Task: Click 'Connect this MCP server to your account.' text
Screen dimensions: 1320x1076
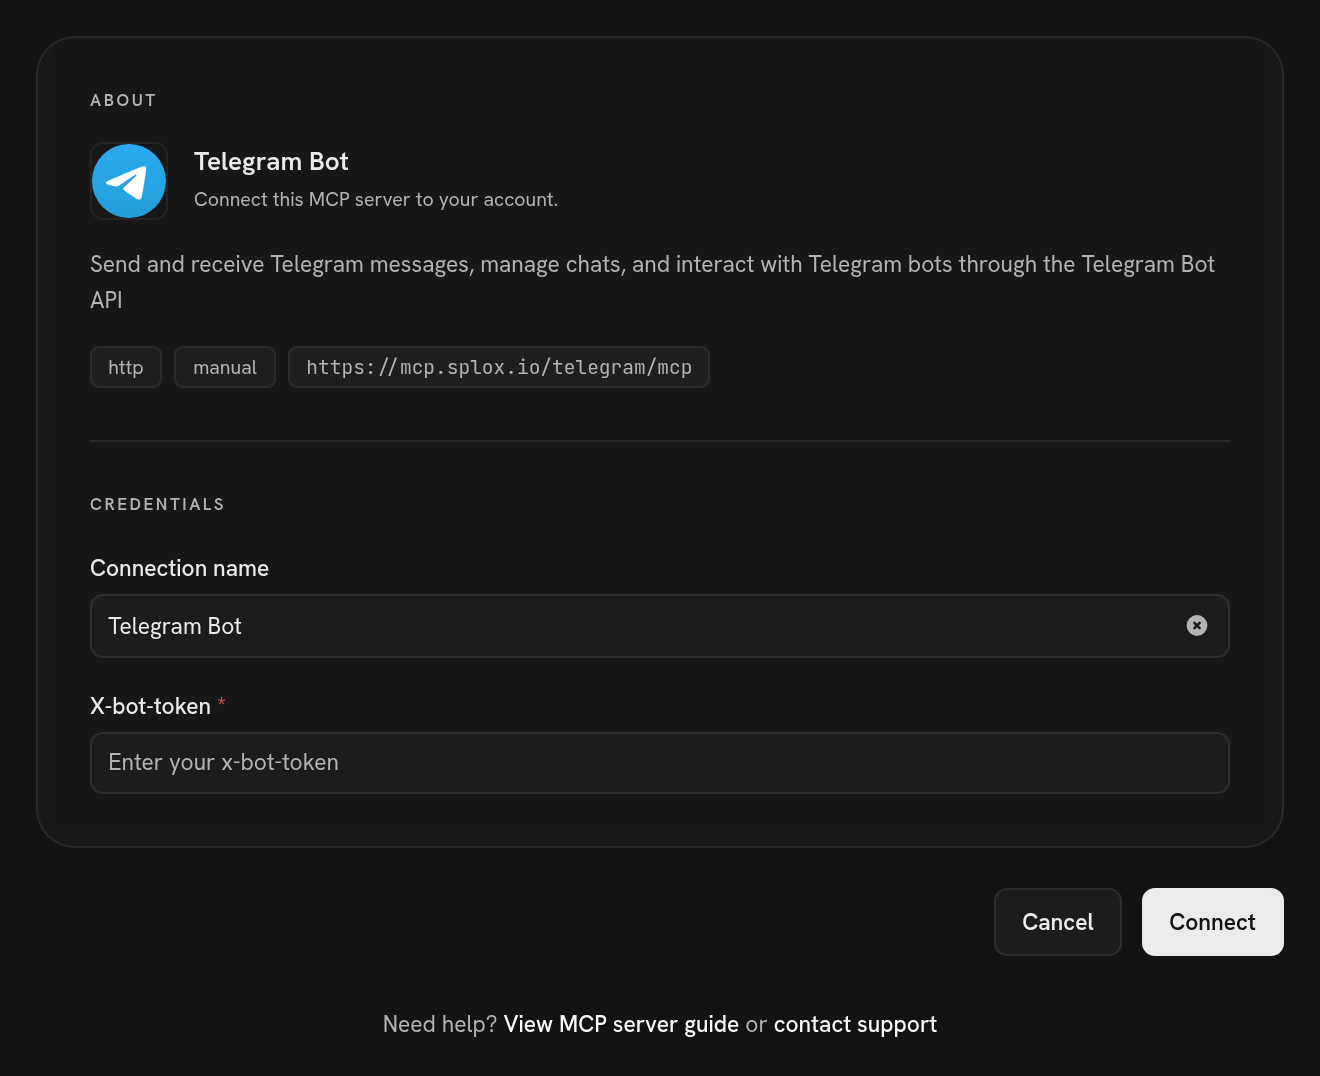Action: 376,199
